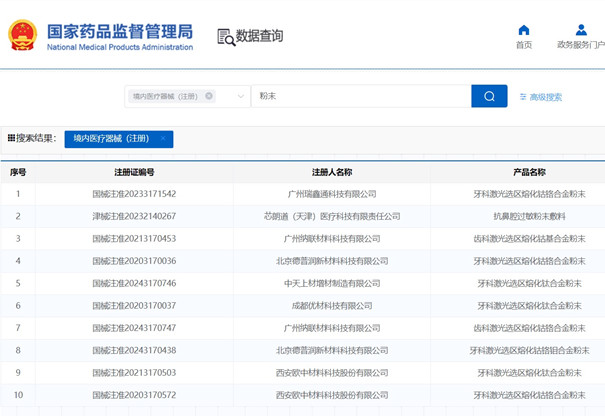Click the 注册人名称 column header
Image resolution: width=605 pixels, height=416 pixels.
(332, 172)
